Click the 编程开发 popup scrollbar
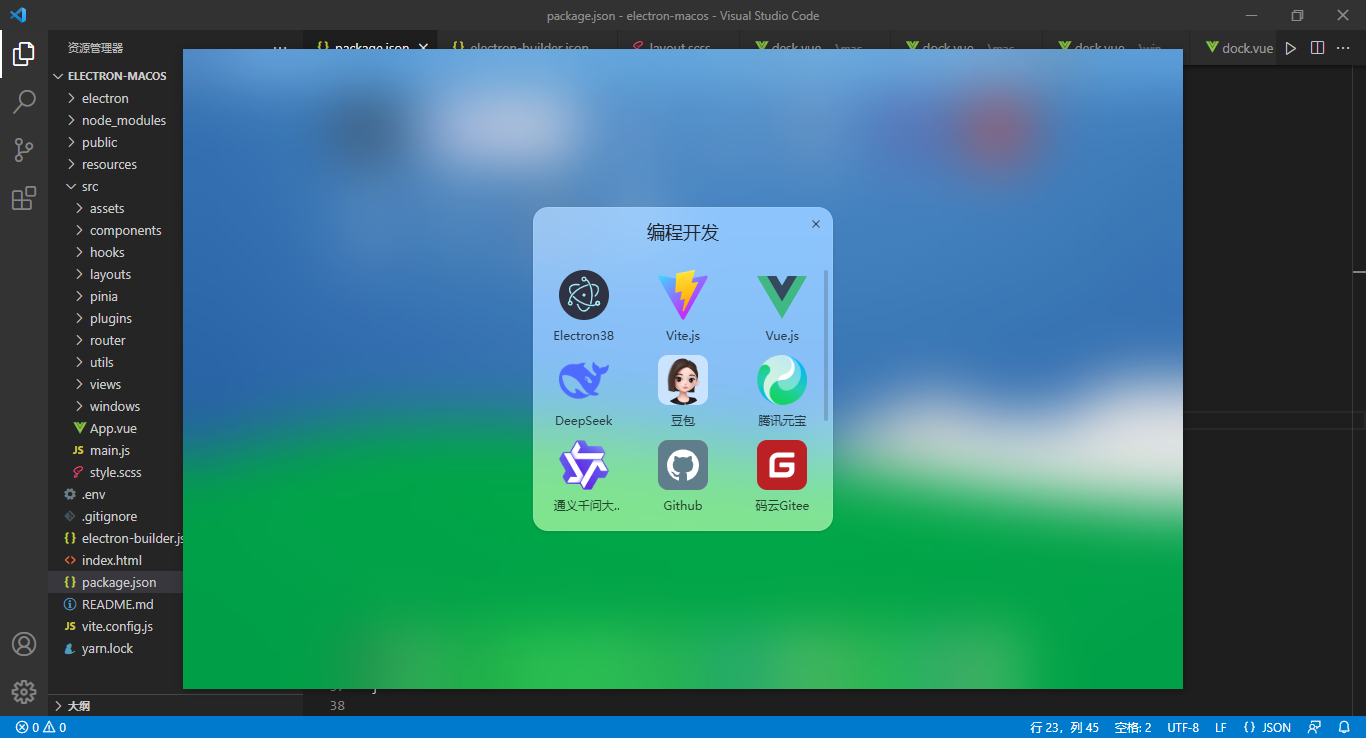 click(x=826, y=345)
